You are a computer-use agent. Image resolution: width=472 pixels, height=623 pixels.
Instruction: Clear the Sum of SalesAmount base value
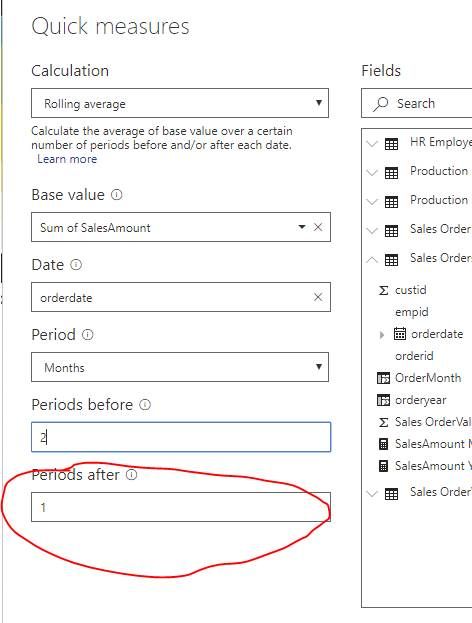coord(318,227)
